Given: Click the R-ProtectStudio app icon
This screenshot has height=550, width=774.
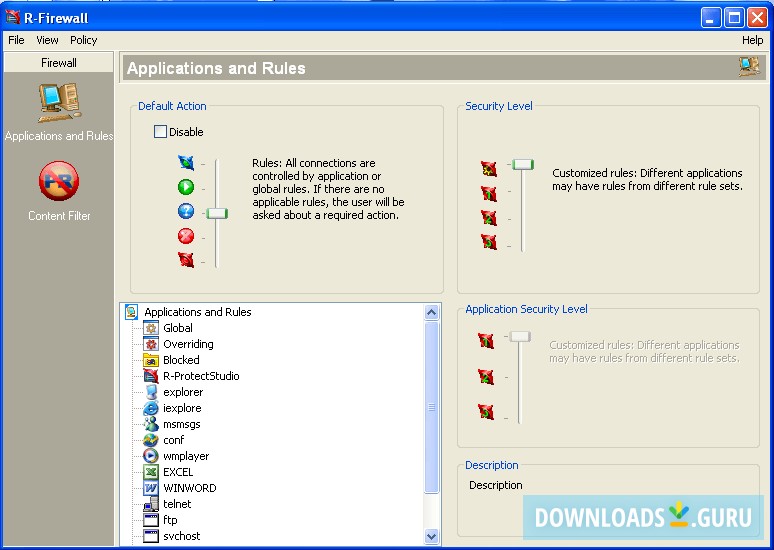Looking at the screenshot, I should click(151, 376).
